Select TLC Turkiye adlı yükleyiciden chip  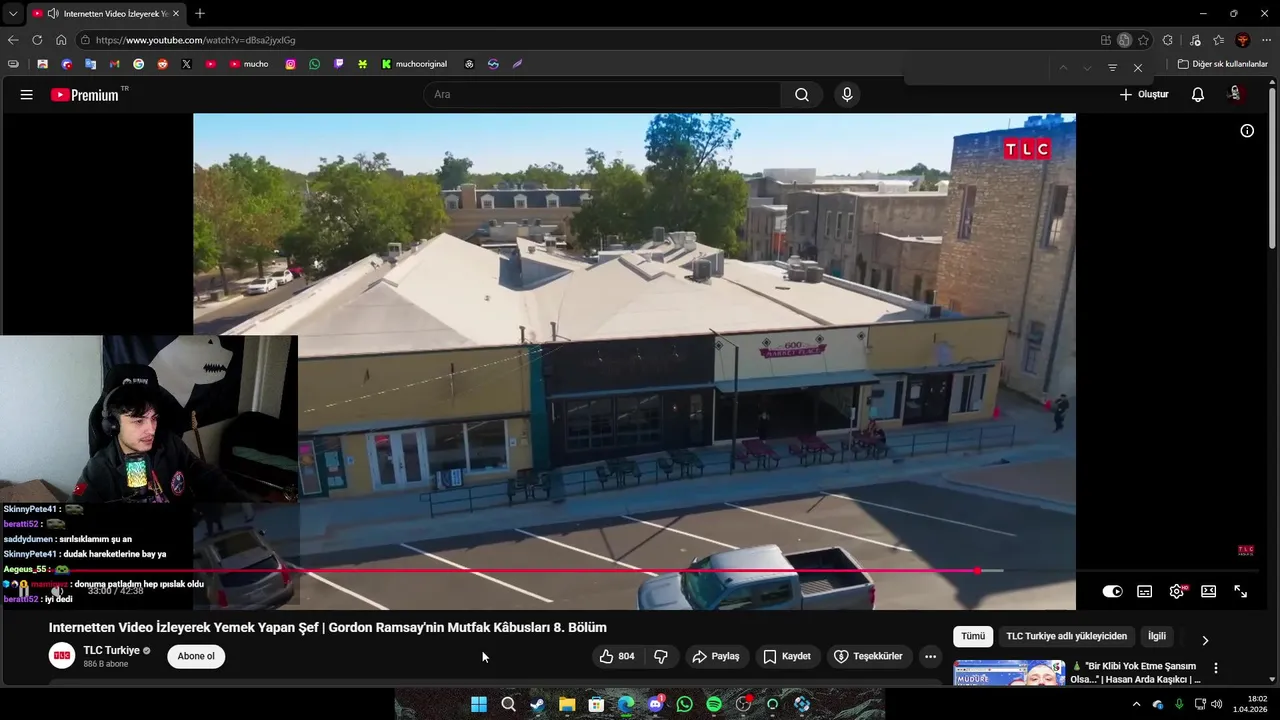1066,636
